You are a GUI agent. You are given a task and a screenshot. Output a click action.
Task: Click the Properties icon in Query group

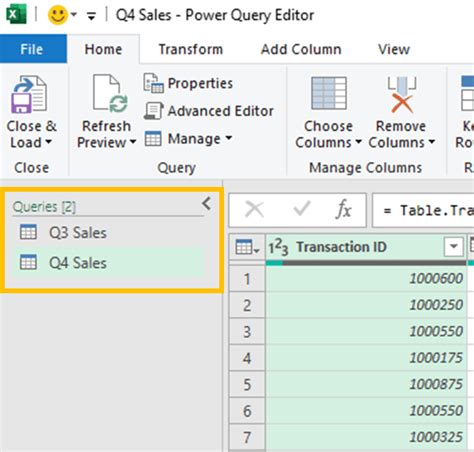pyautogui.click(x=153, y=83)
